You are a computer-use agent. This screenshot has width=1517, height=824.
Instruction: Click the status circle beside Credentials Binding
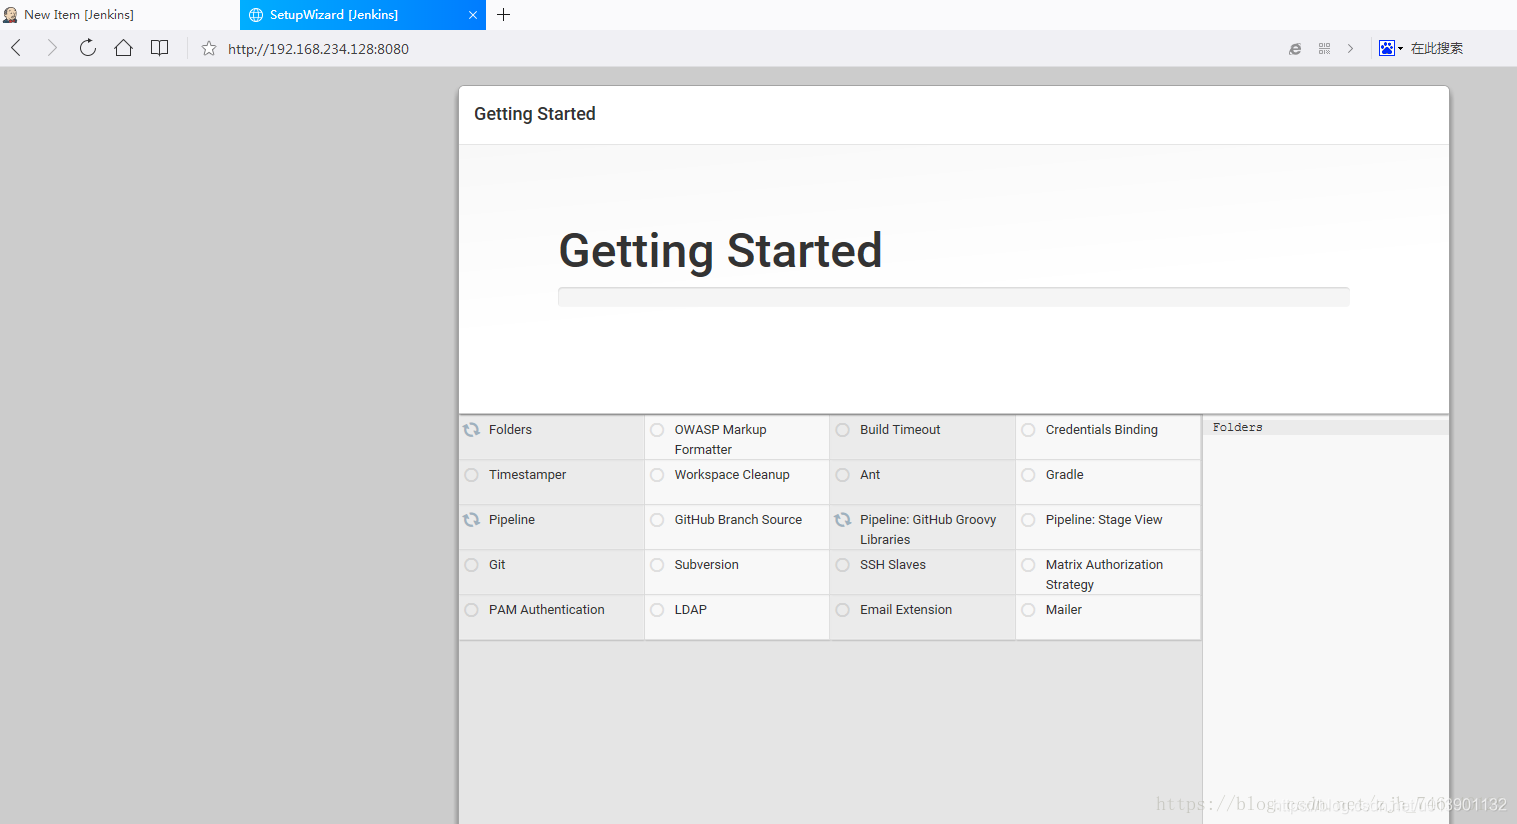point(1028,430)
